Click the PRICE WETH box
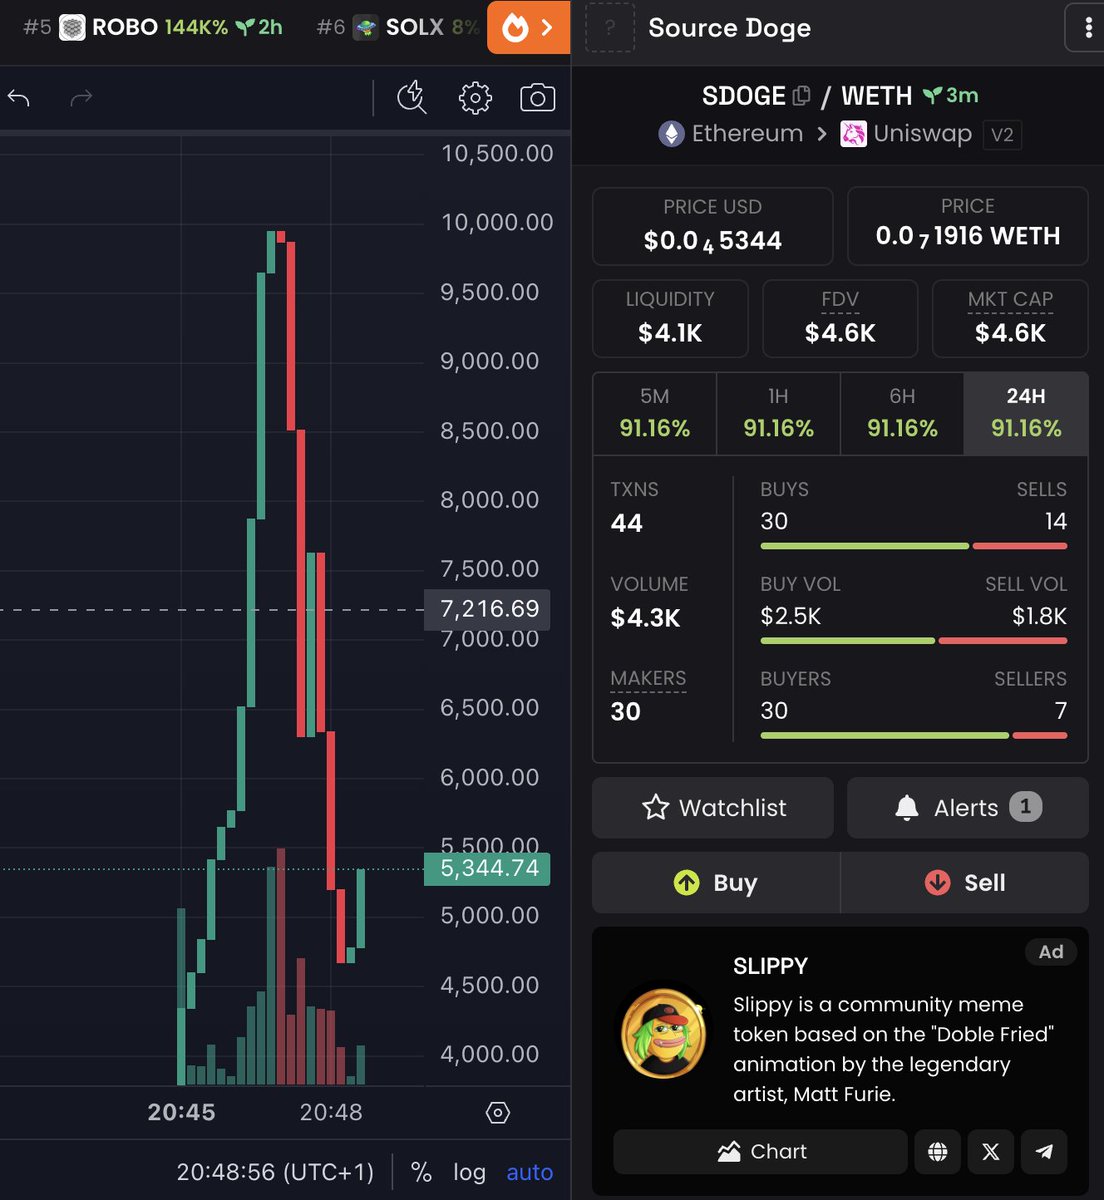Screen dimensions: 1104x1200 (x=968, y=226)
